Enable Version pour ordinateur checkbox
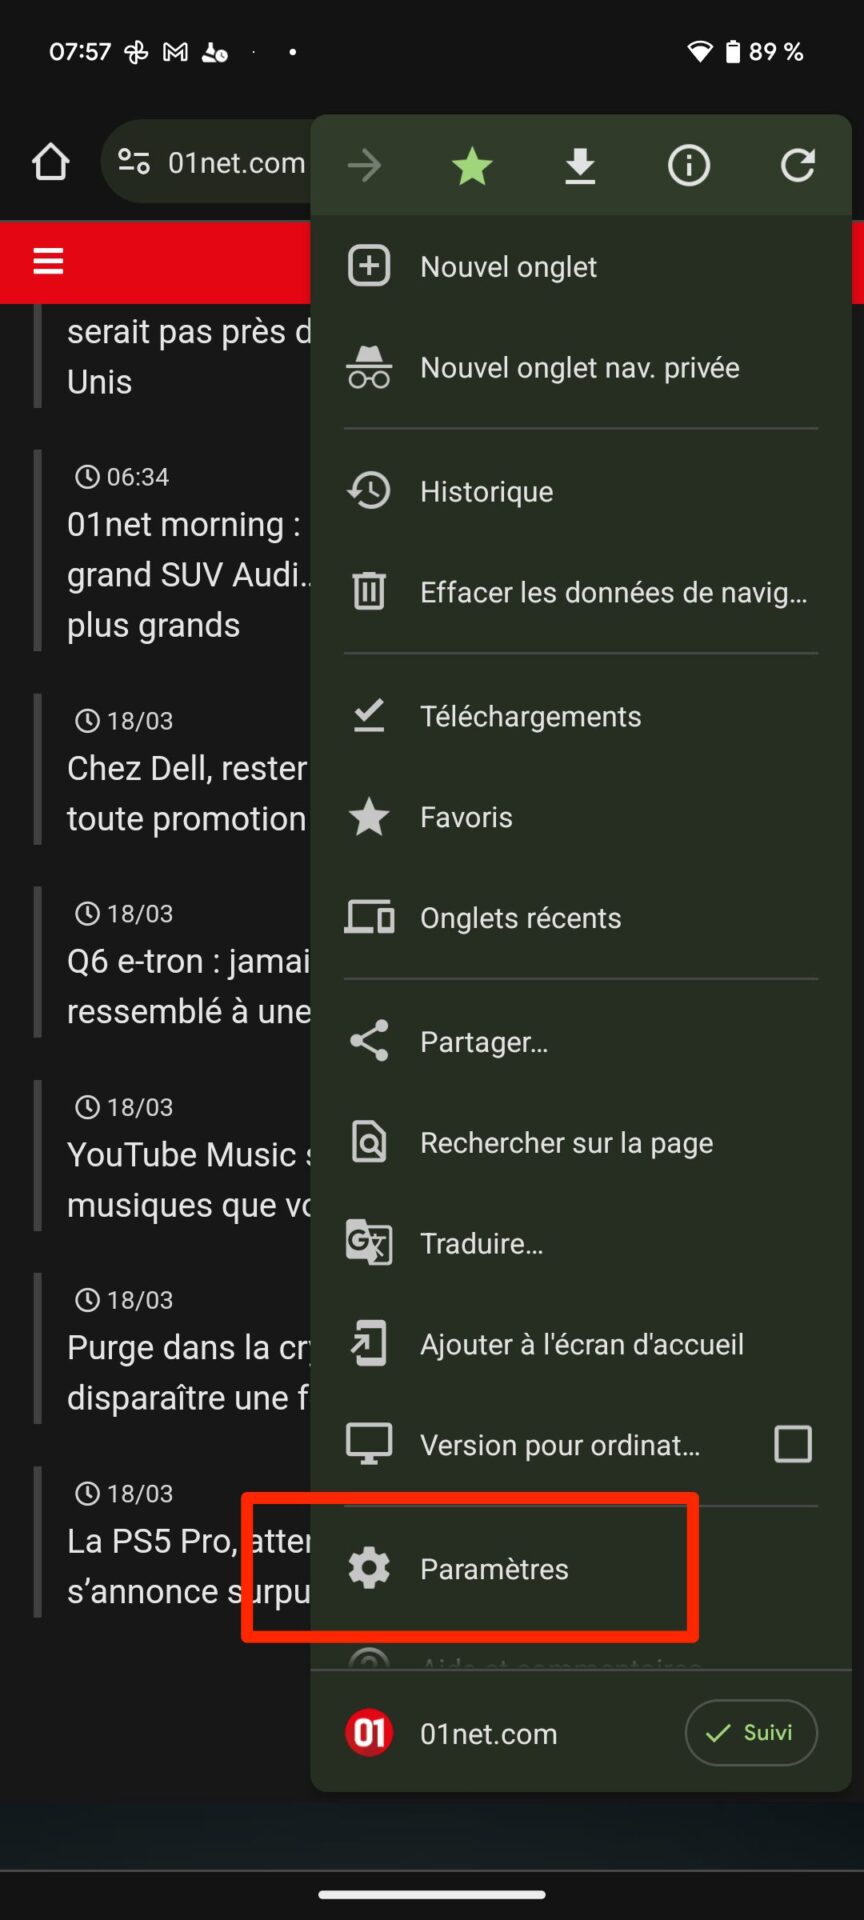 click(793, 1444)
